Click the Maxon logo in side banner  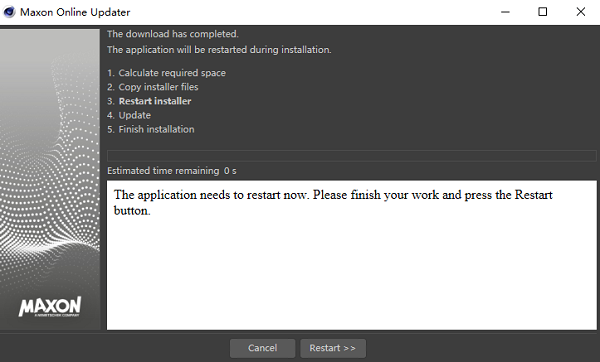[50, 307]
